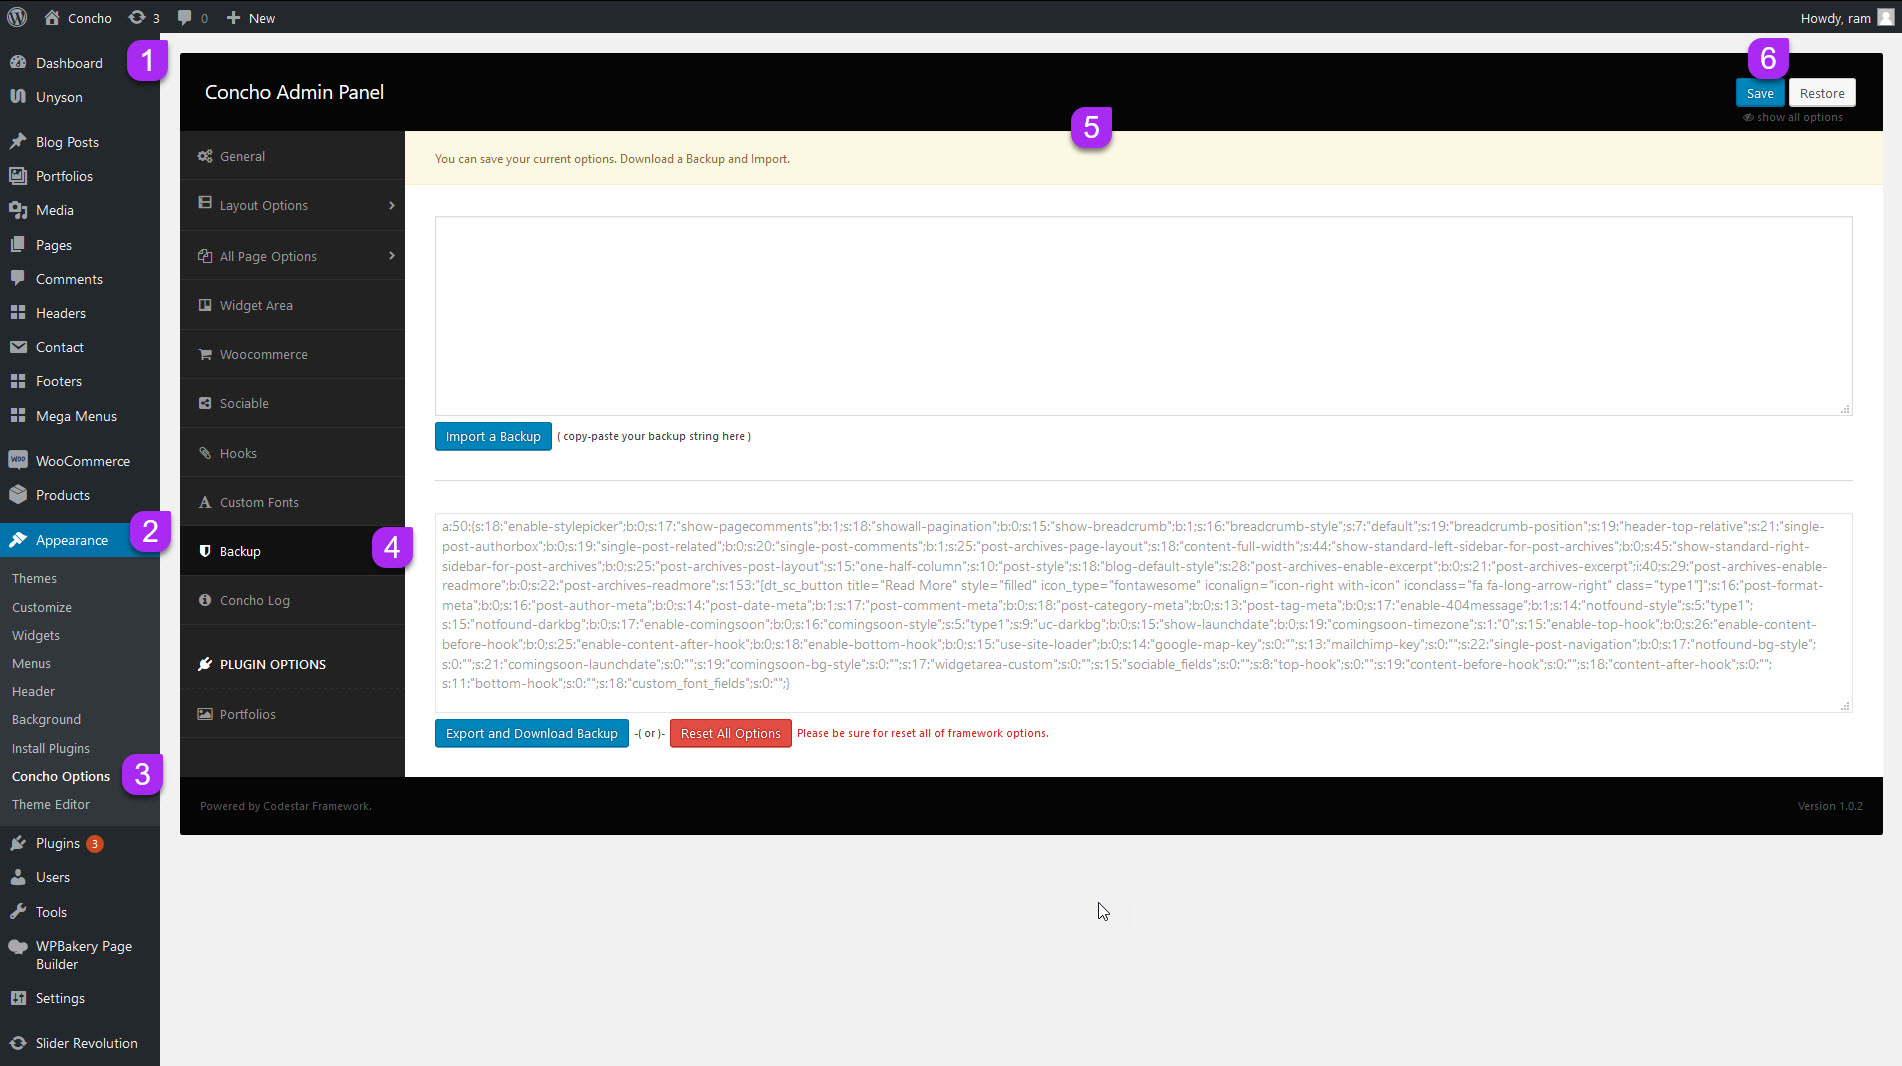1902x1066 pixels.
Task: Click the Dashboard gauge icon
Action: 18,62
